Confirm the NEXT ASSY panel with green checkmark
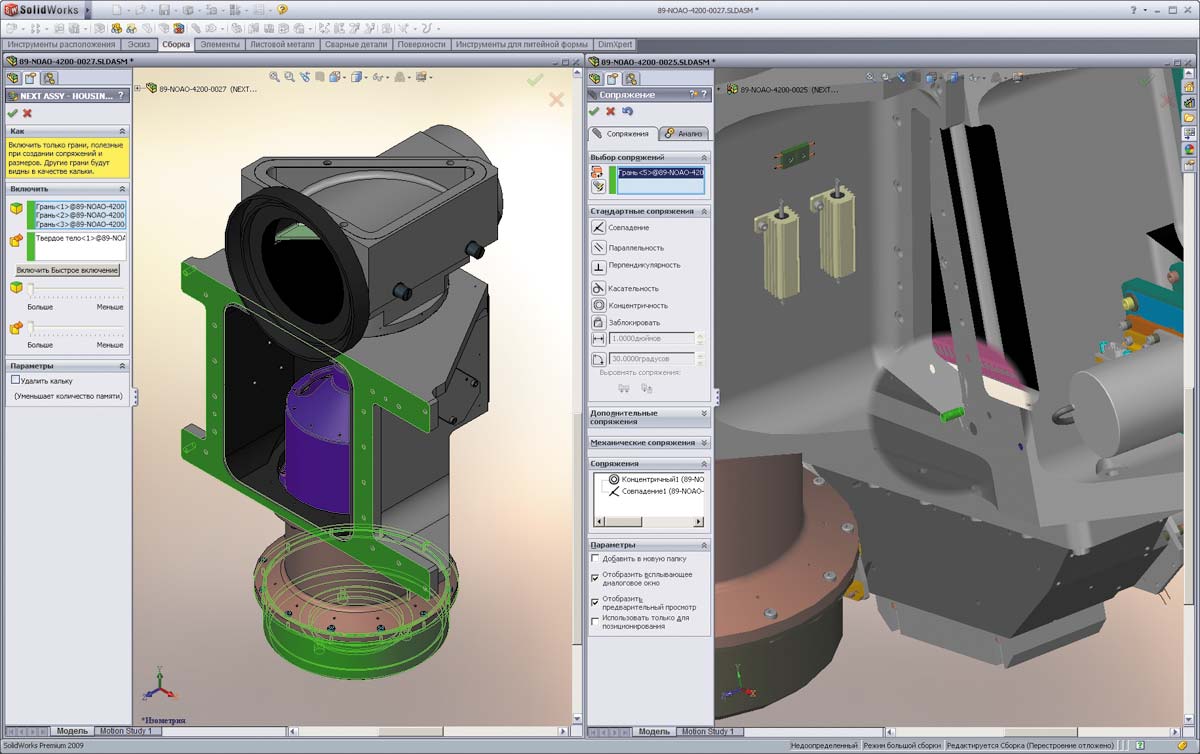1200x754 pixels. click(12, 113)
